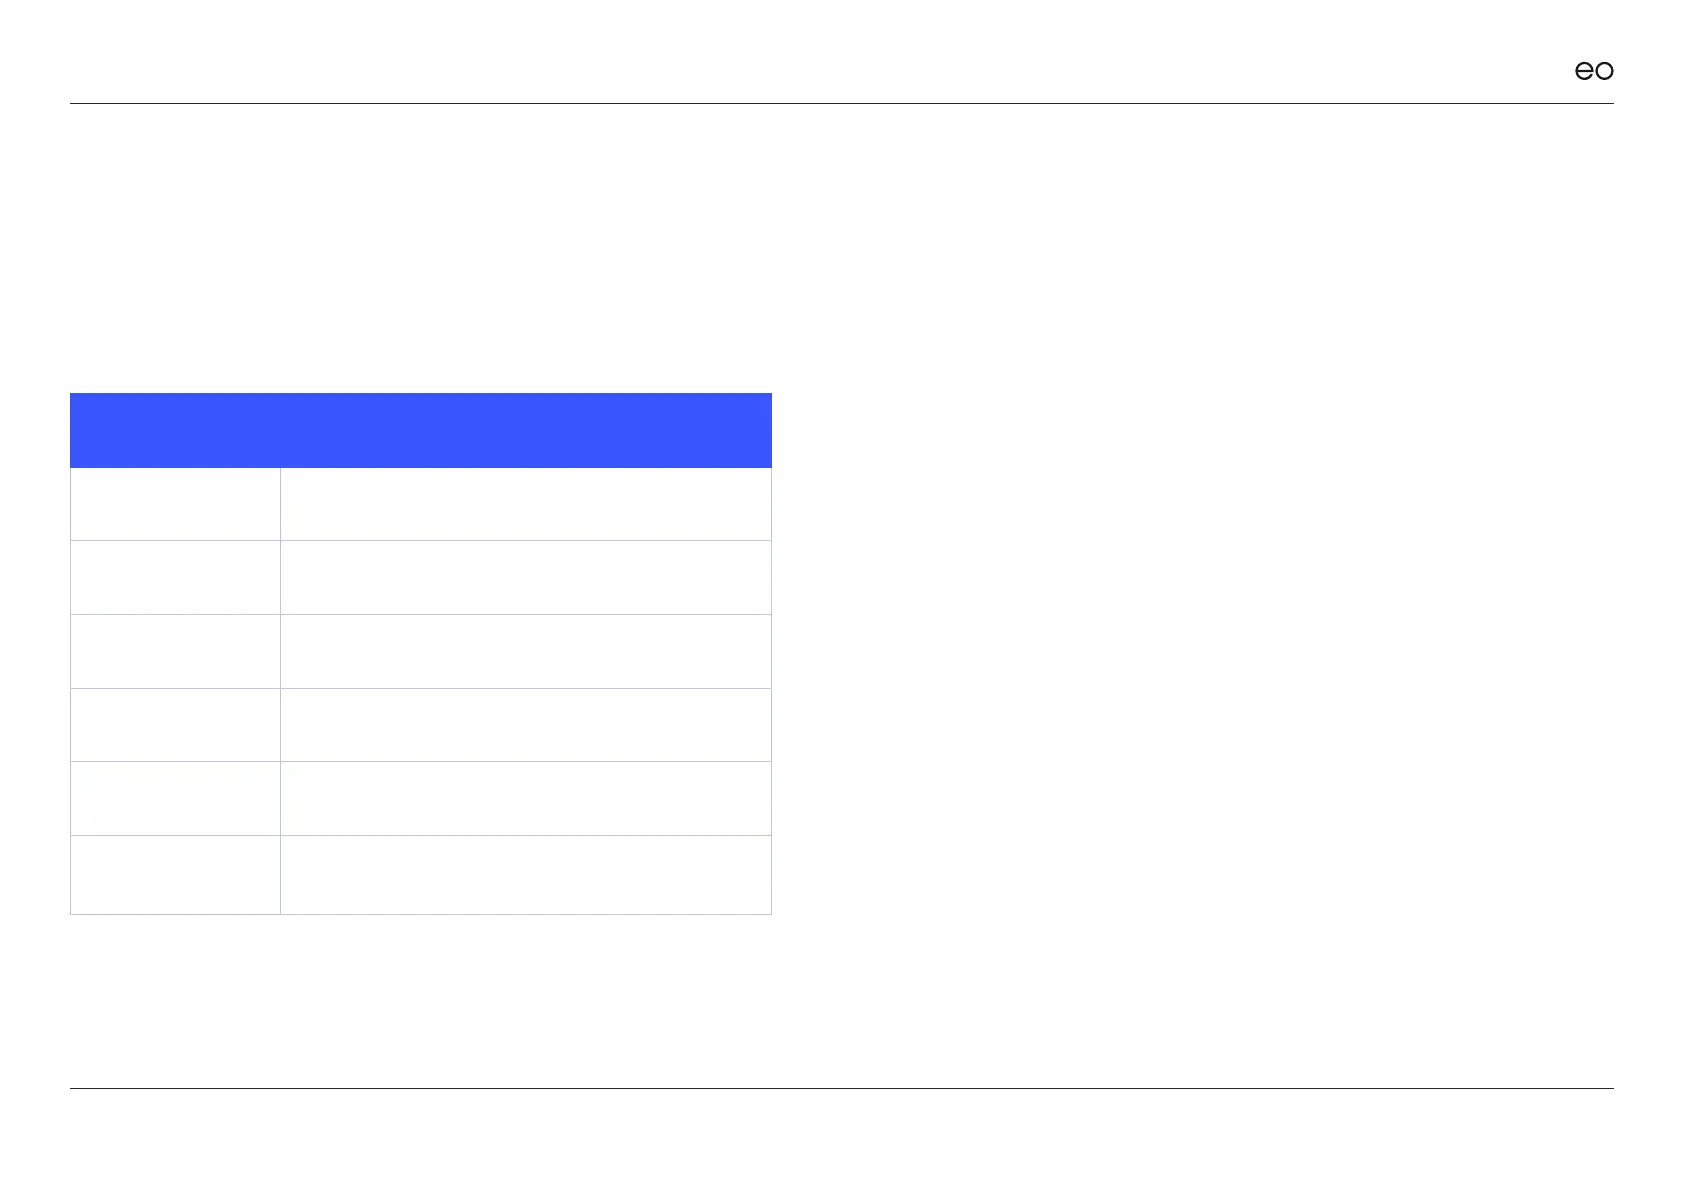Select first row cell in wide right column
The width and height of the screenshot is (1684, 1191).
pyautogui.click(x=526, y=504)
